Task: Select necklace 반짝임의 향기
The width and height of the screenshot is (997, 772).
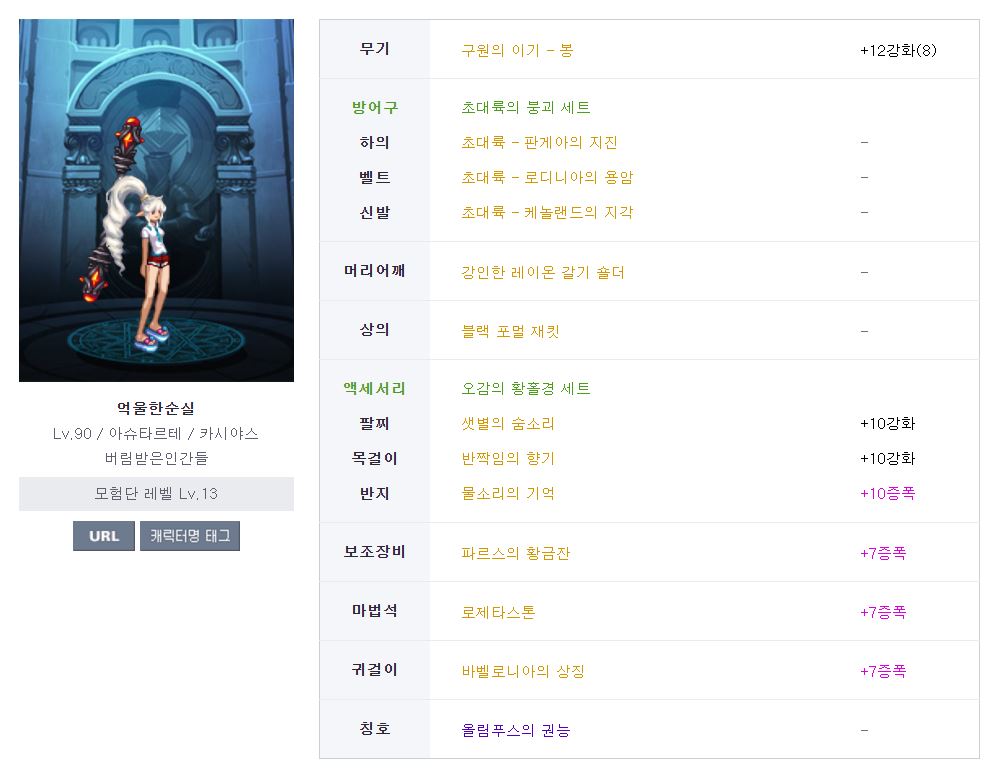Action: 507,458
